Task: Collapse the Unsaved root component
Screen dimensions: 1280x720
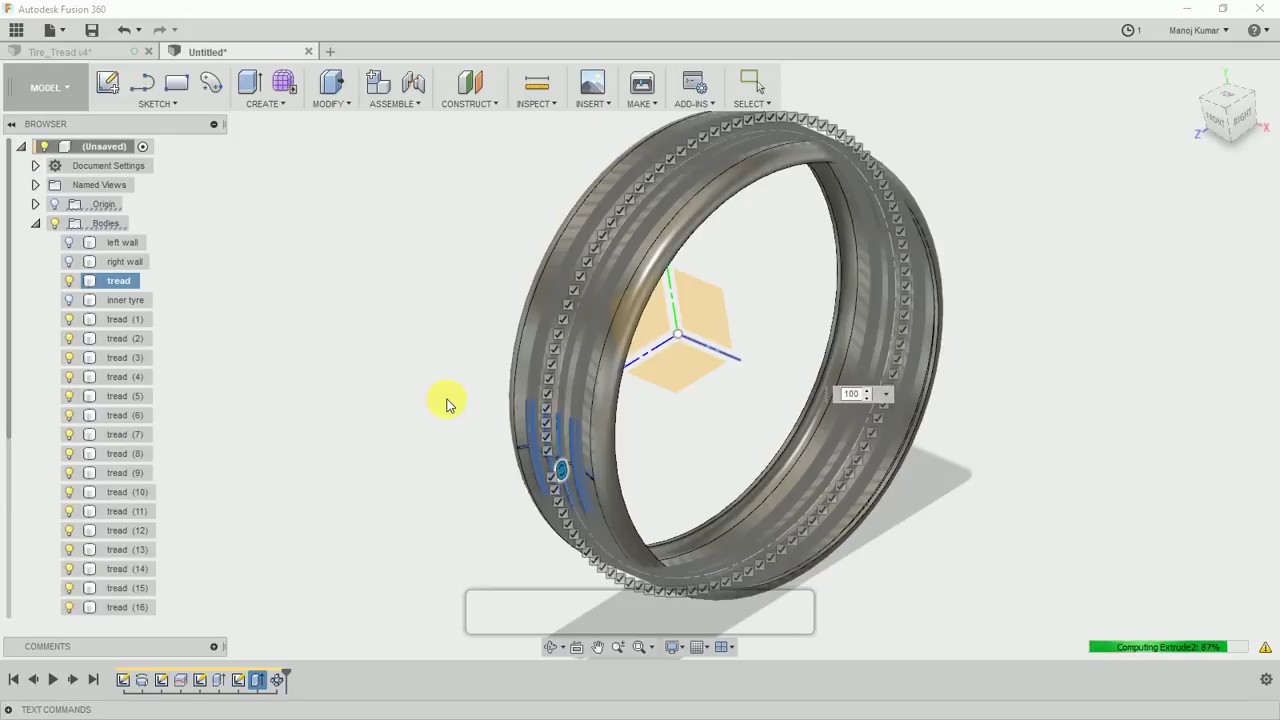Action: click(21, 147)
